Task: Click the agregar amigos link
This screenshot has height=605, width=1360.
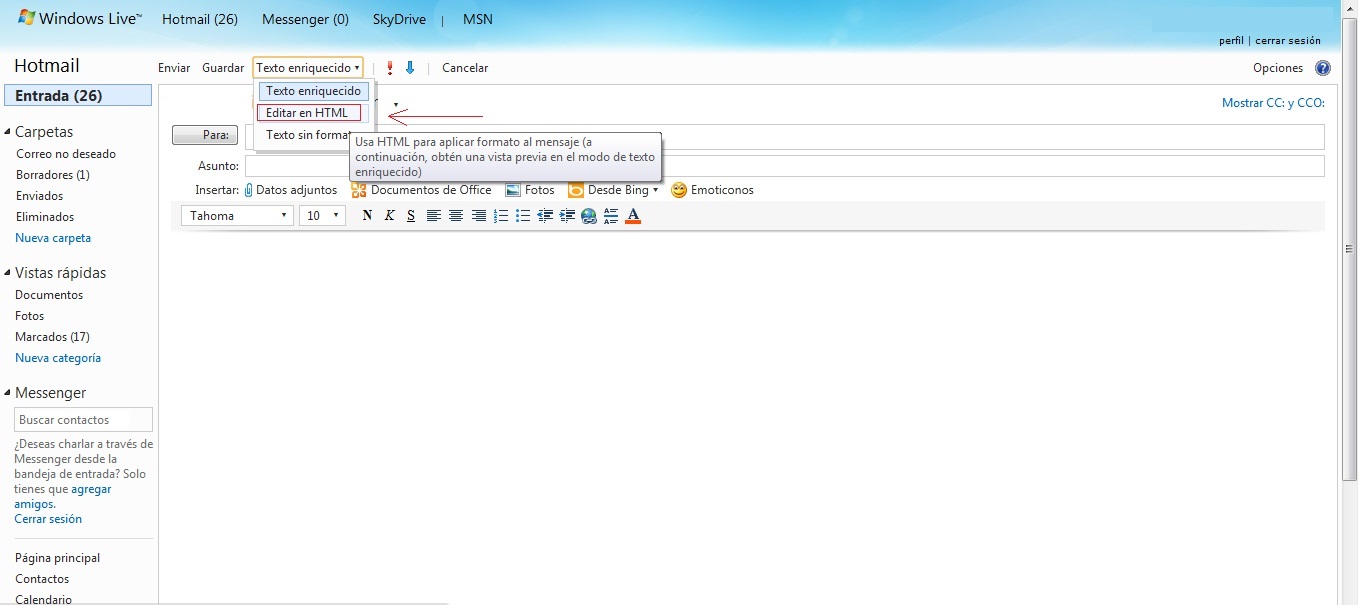Action: pos(62,497)
